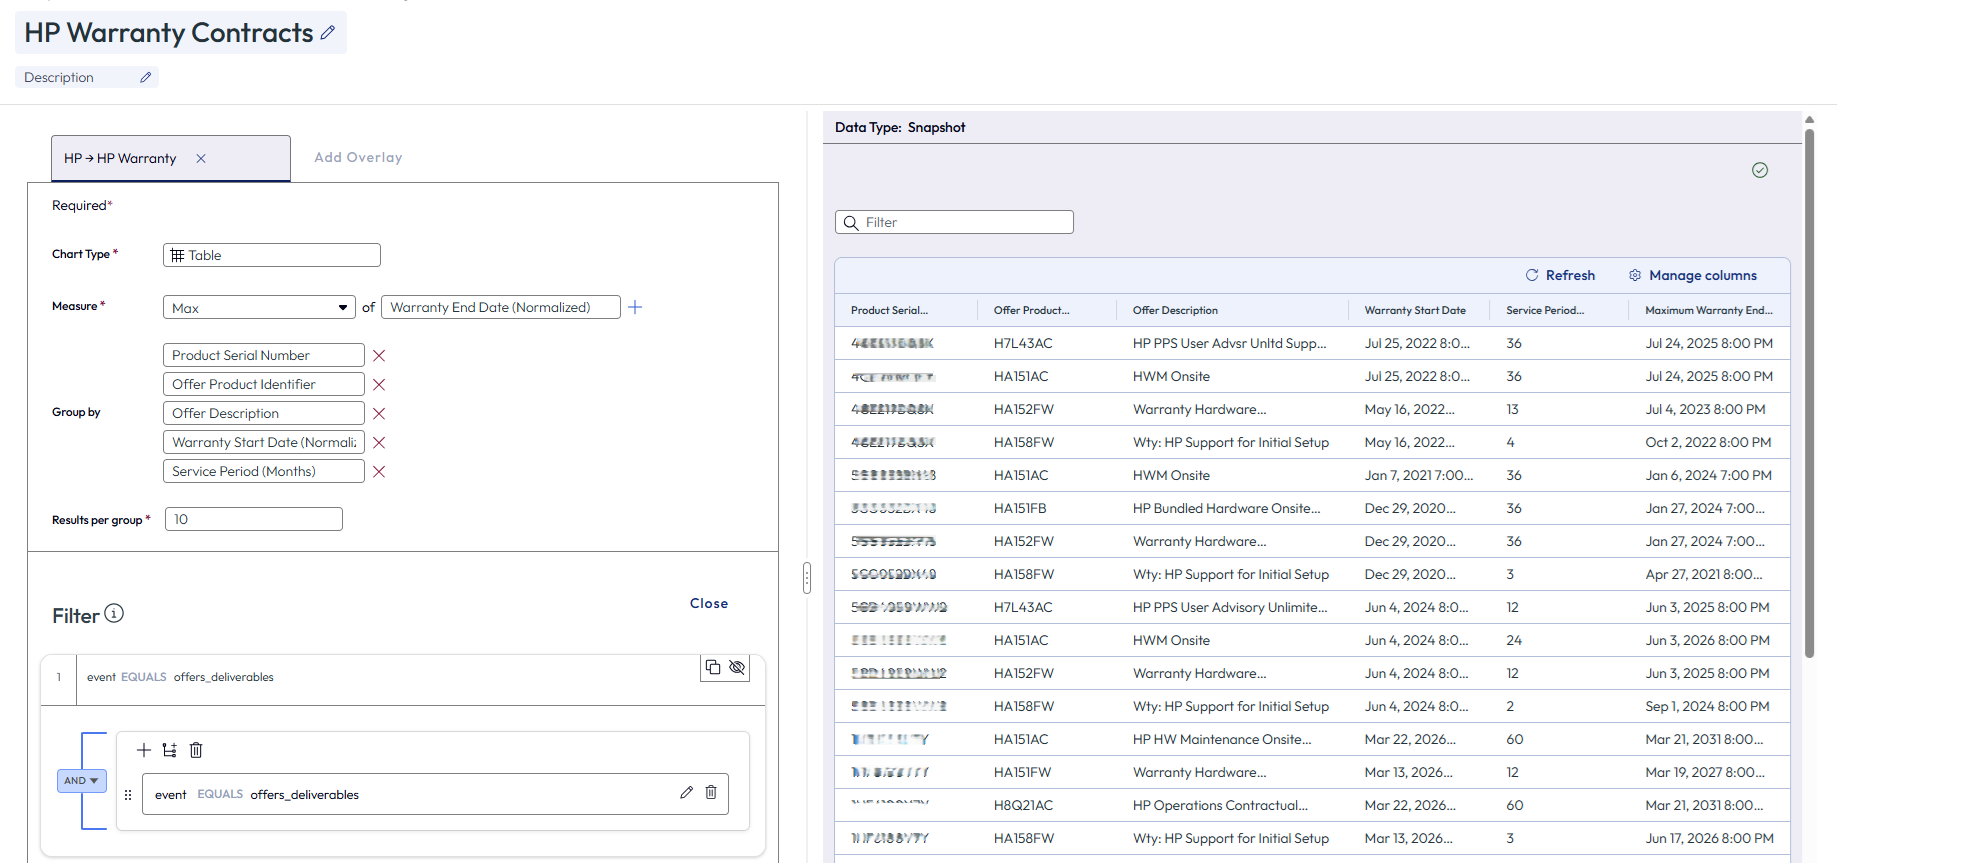Add a nested filter group

pos(170,750)
